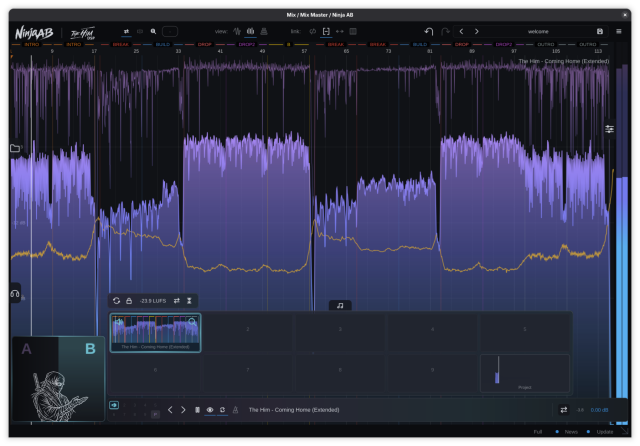Go to previous preset with left chevron

tap(461, 31)
